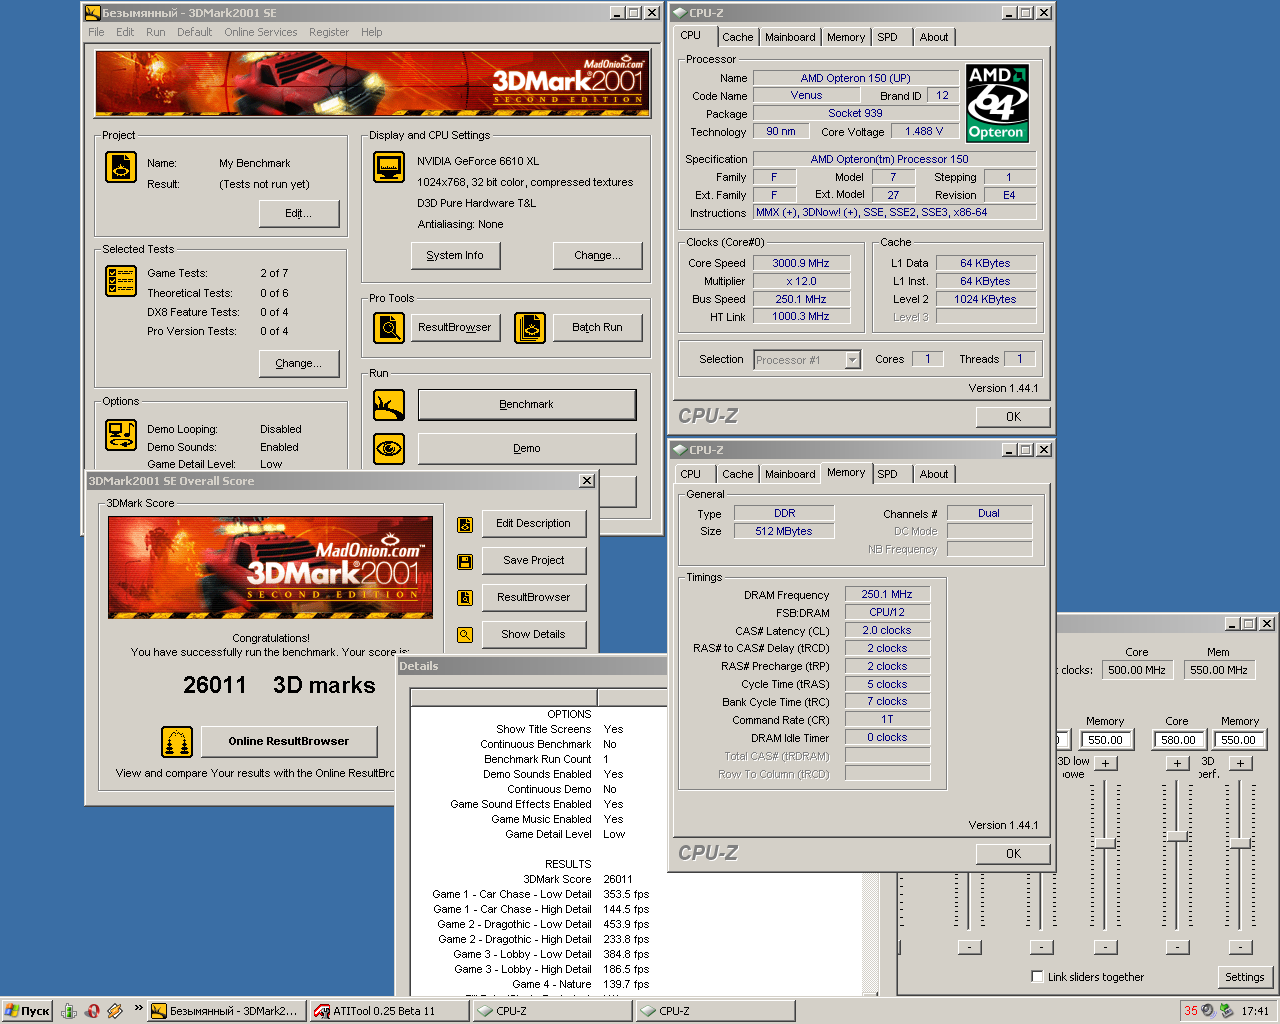Click the 3D perf Memory 550.00 field

pyautogui.click(x=1239, y=740)
